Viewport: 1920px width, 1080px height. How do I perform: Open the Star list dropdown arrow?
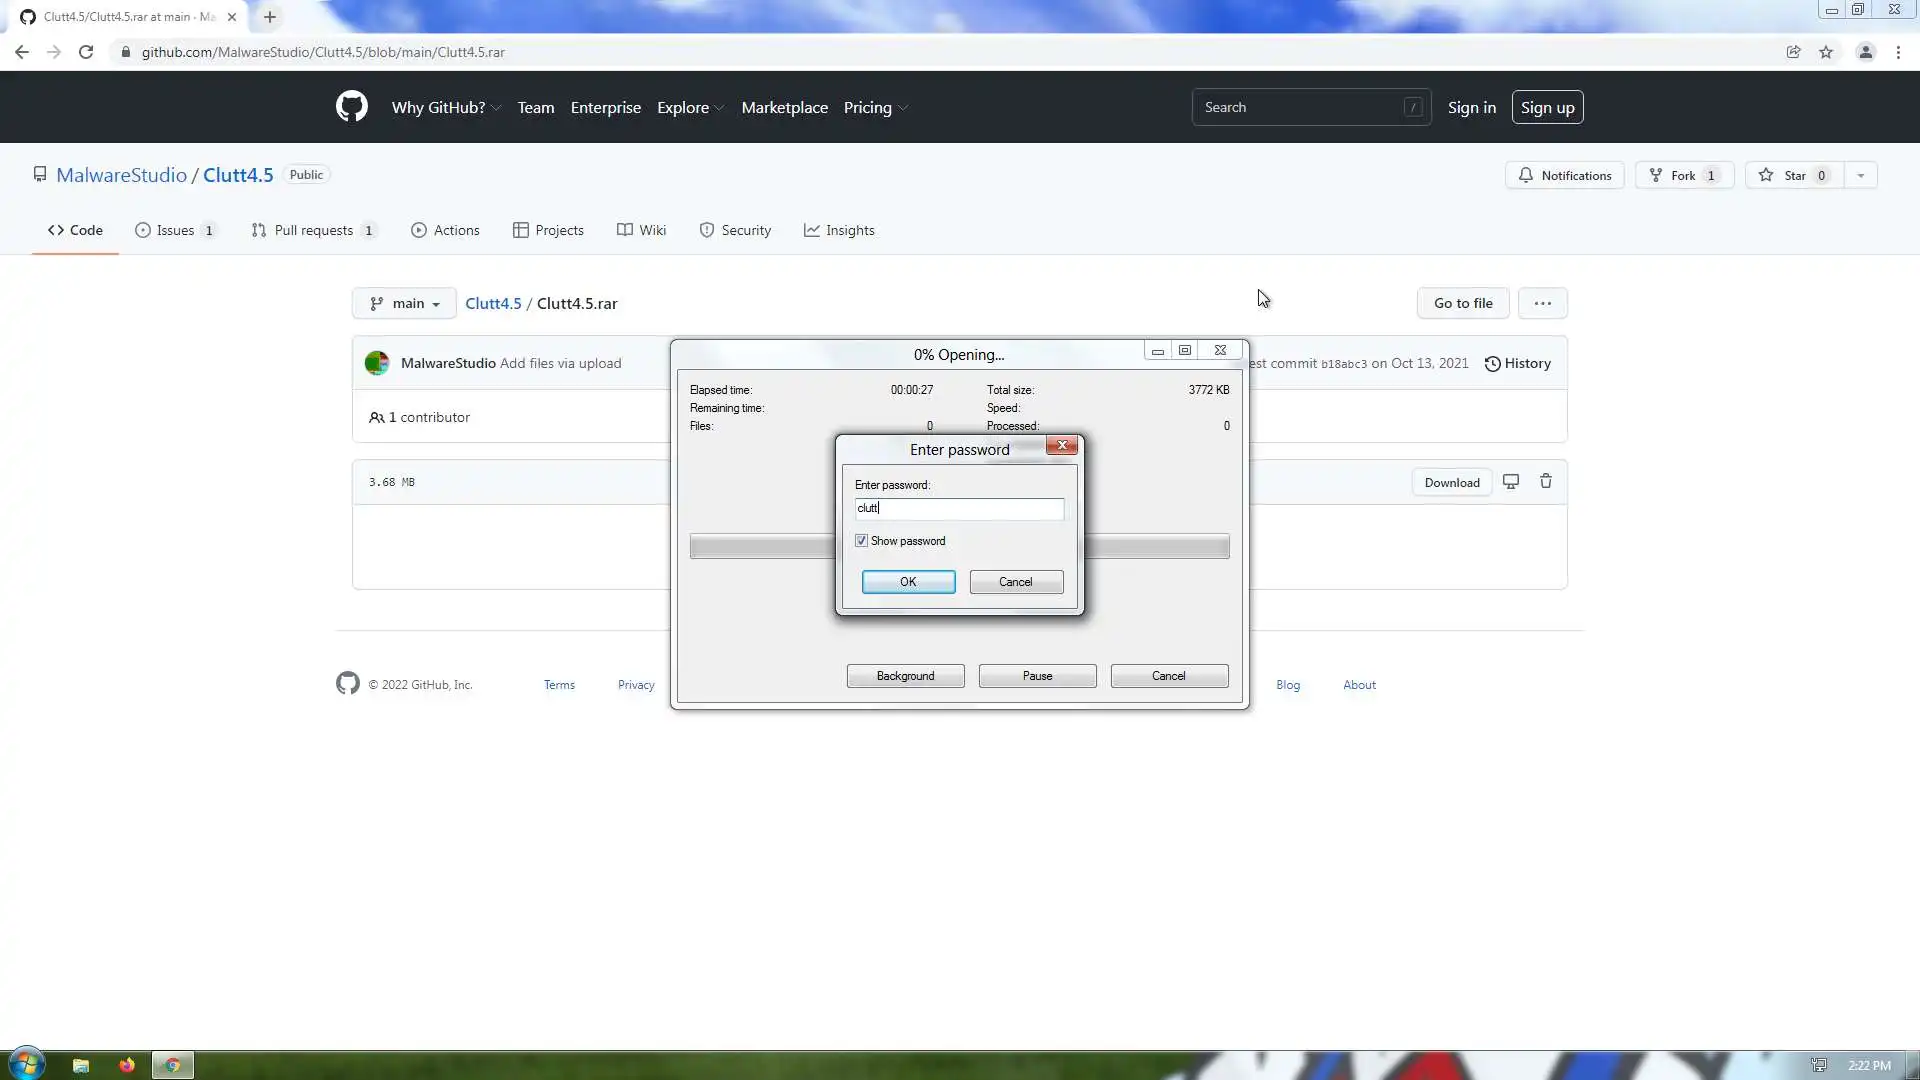(x=1860, y=175)
